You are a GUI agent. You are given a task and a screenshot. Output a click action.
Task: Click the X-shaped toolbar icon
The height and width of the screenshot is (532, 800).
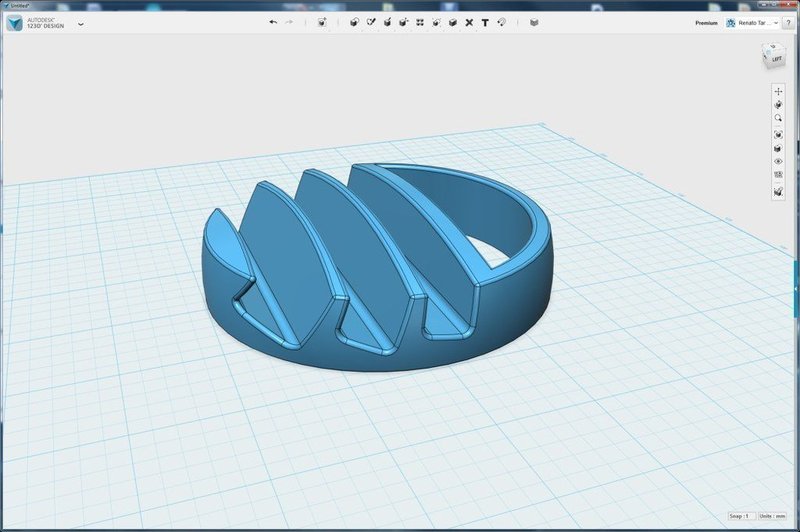[469, 22]
